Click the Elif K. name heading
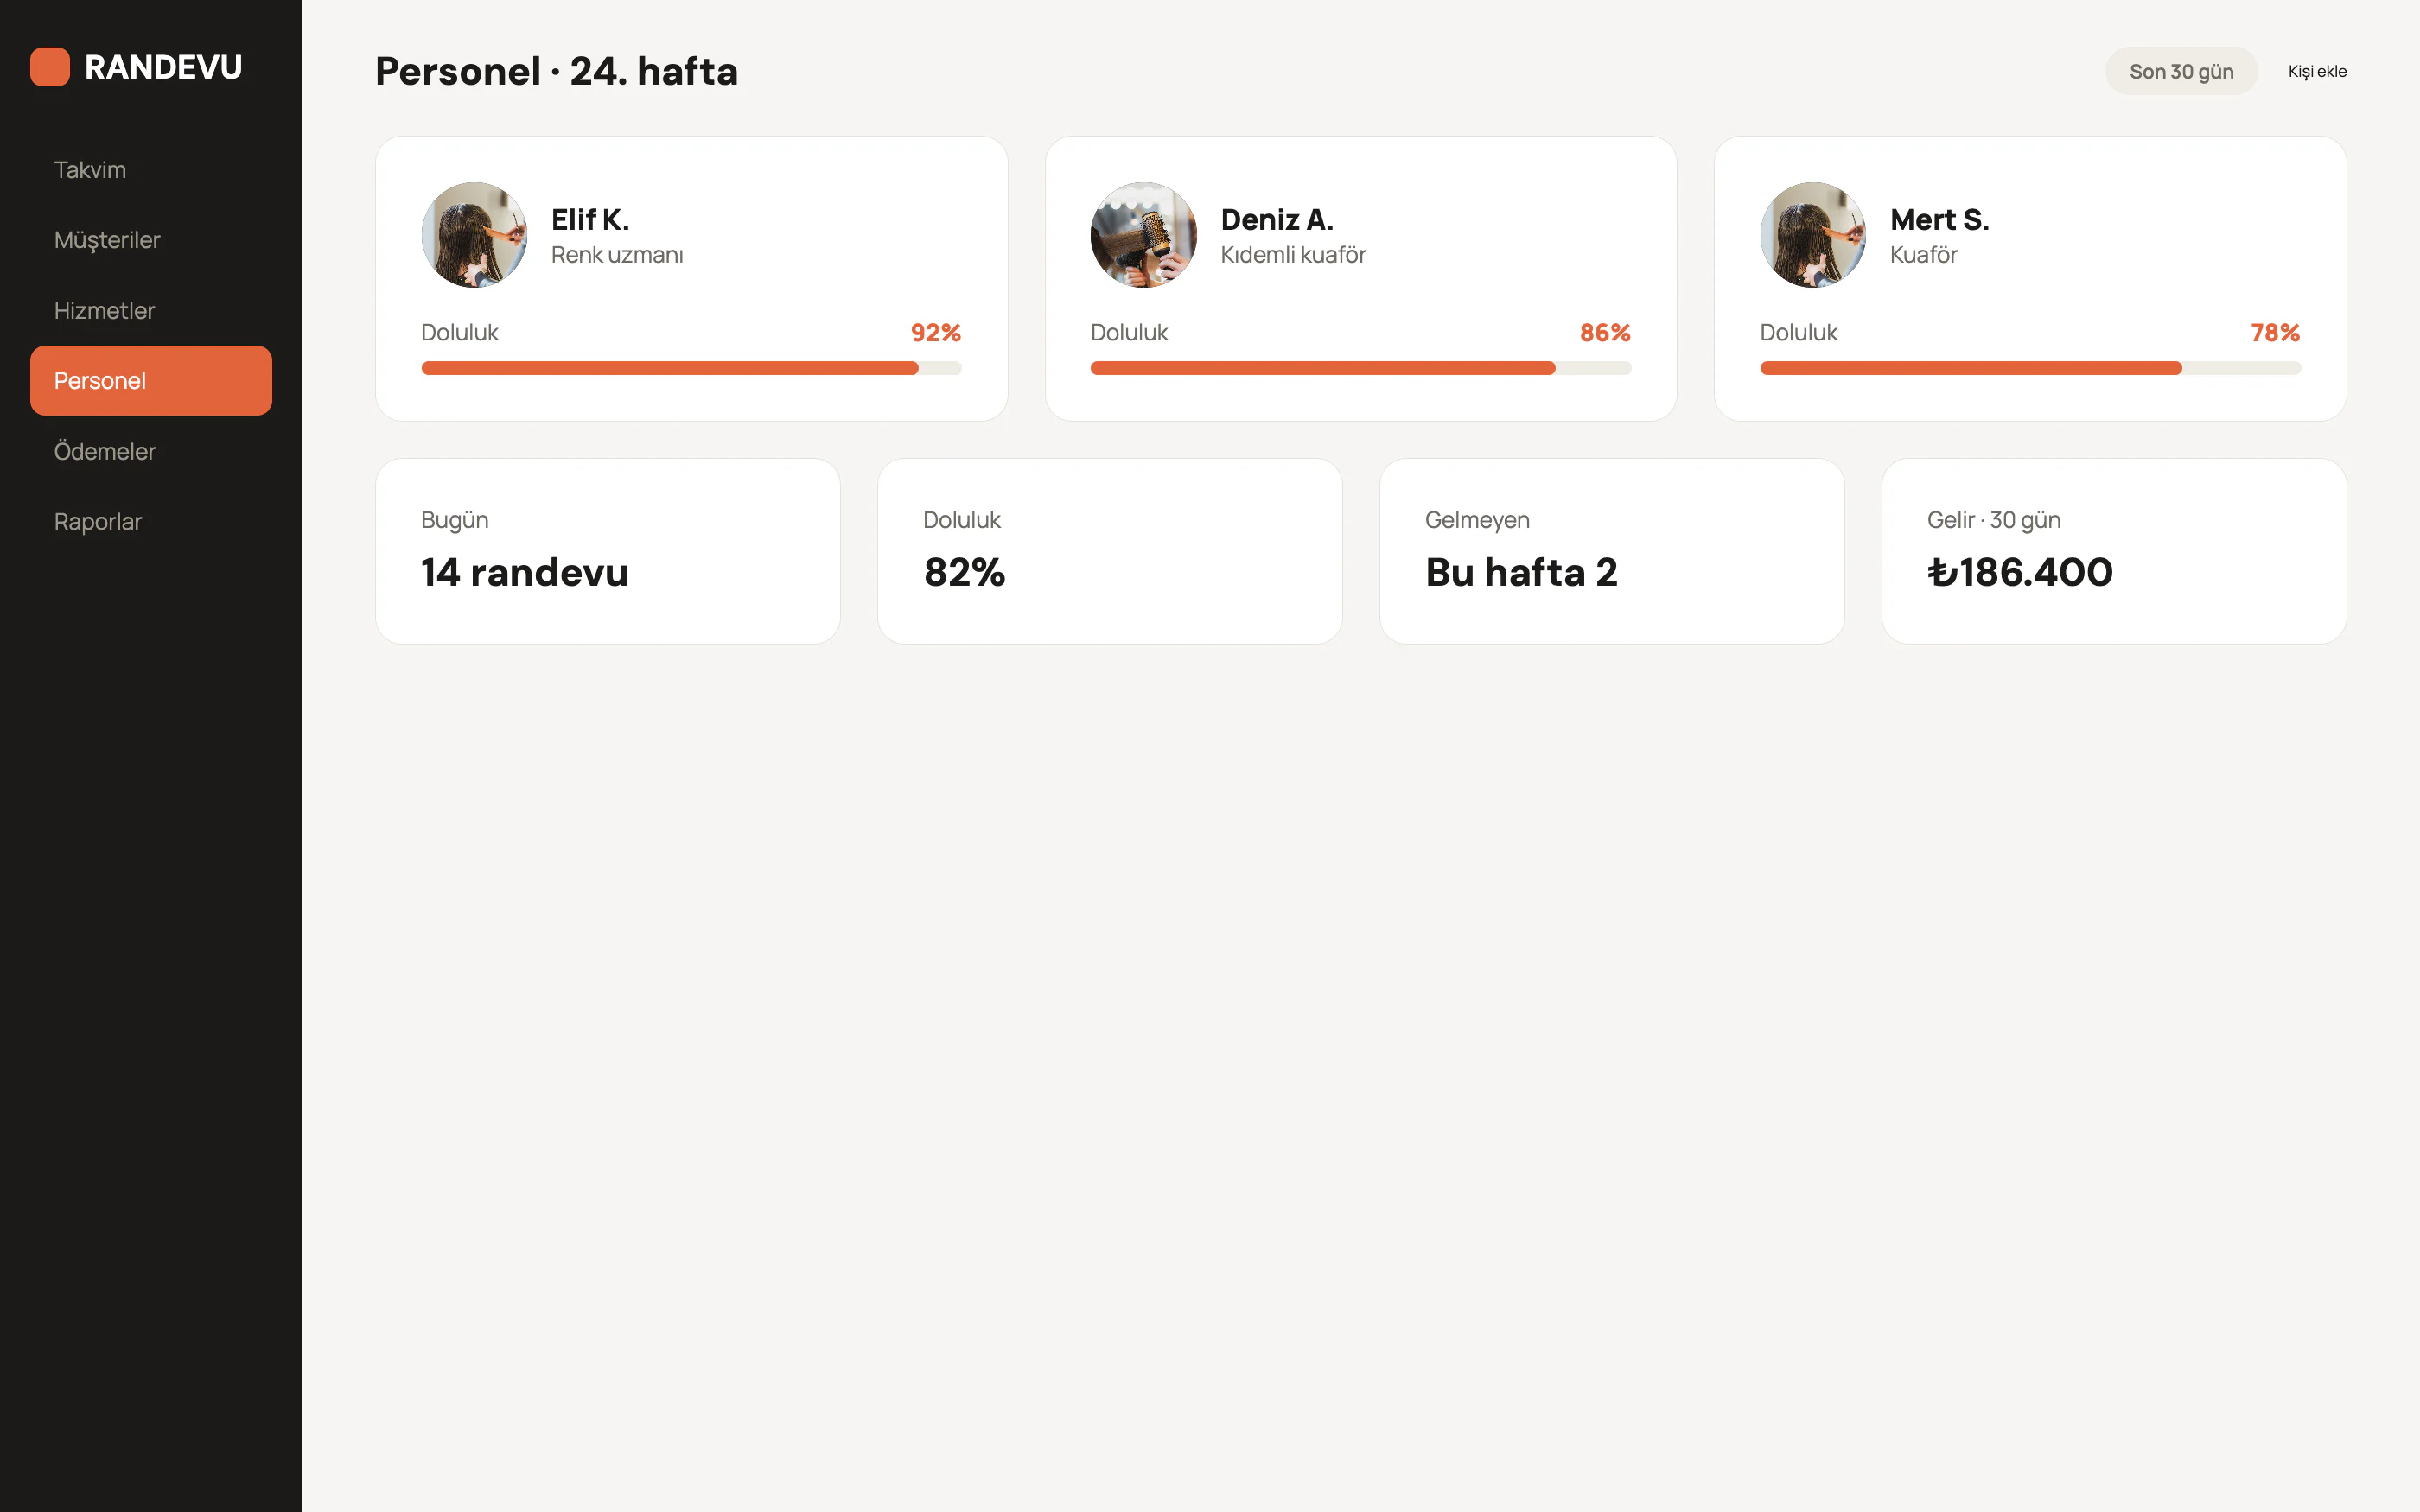The image size is (2420, 1512). (590, 219)
